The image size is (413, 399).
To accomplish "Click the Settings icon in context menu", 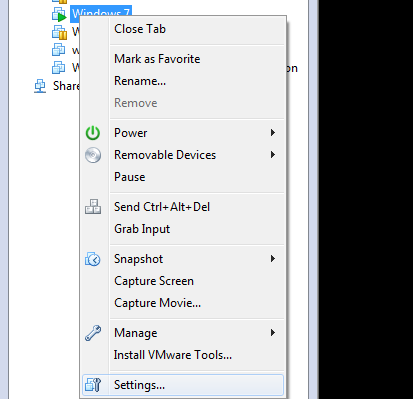I will click(x=93, y=385).
